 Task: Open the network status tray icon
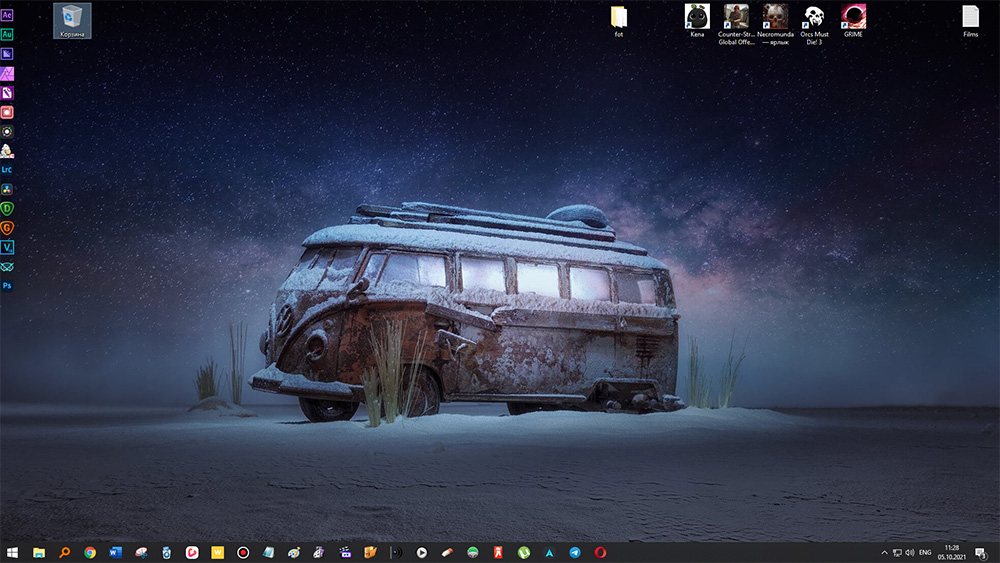pos(897,553)
